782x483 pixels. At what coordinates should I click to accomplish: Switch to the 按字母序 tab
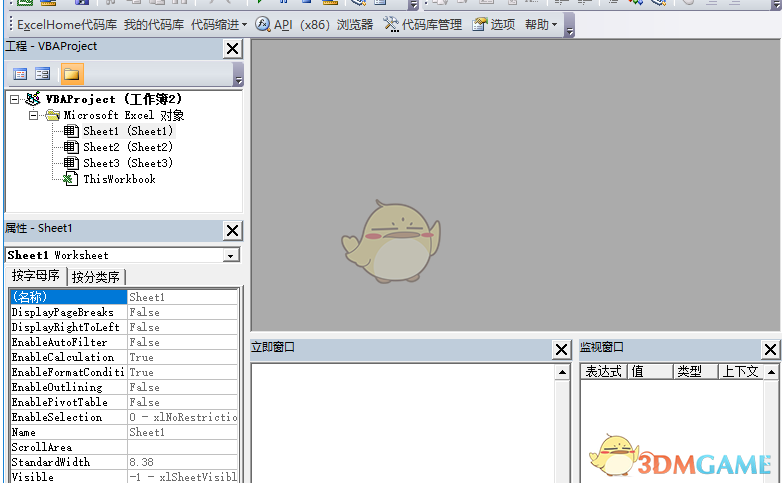36,275
